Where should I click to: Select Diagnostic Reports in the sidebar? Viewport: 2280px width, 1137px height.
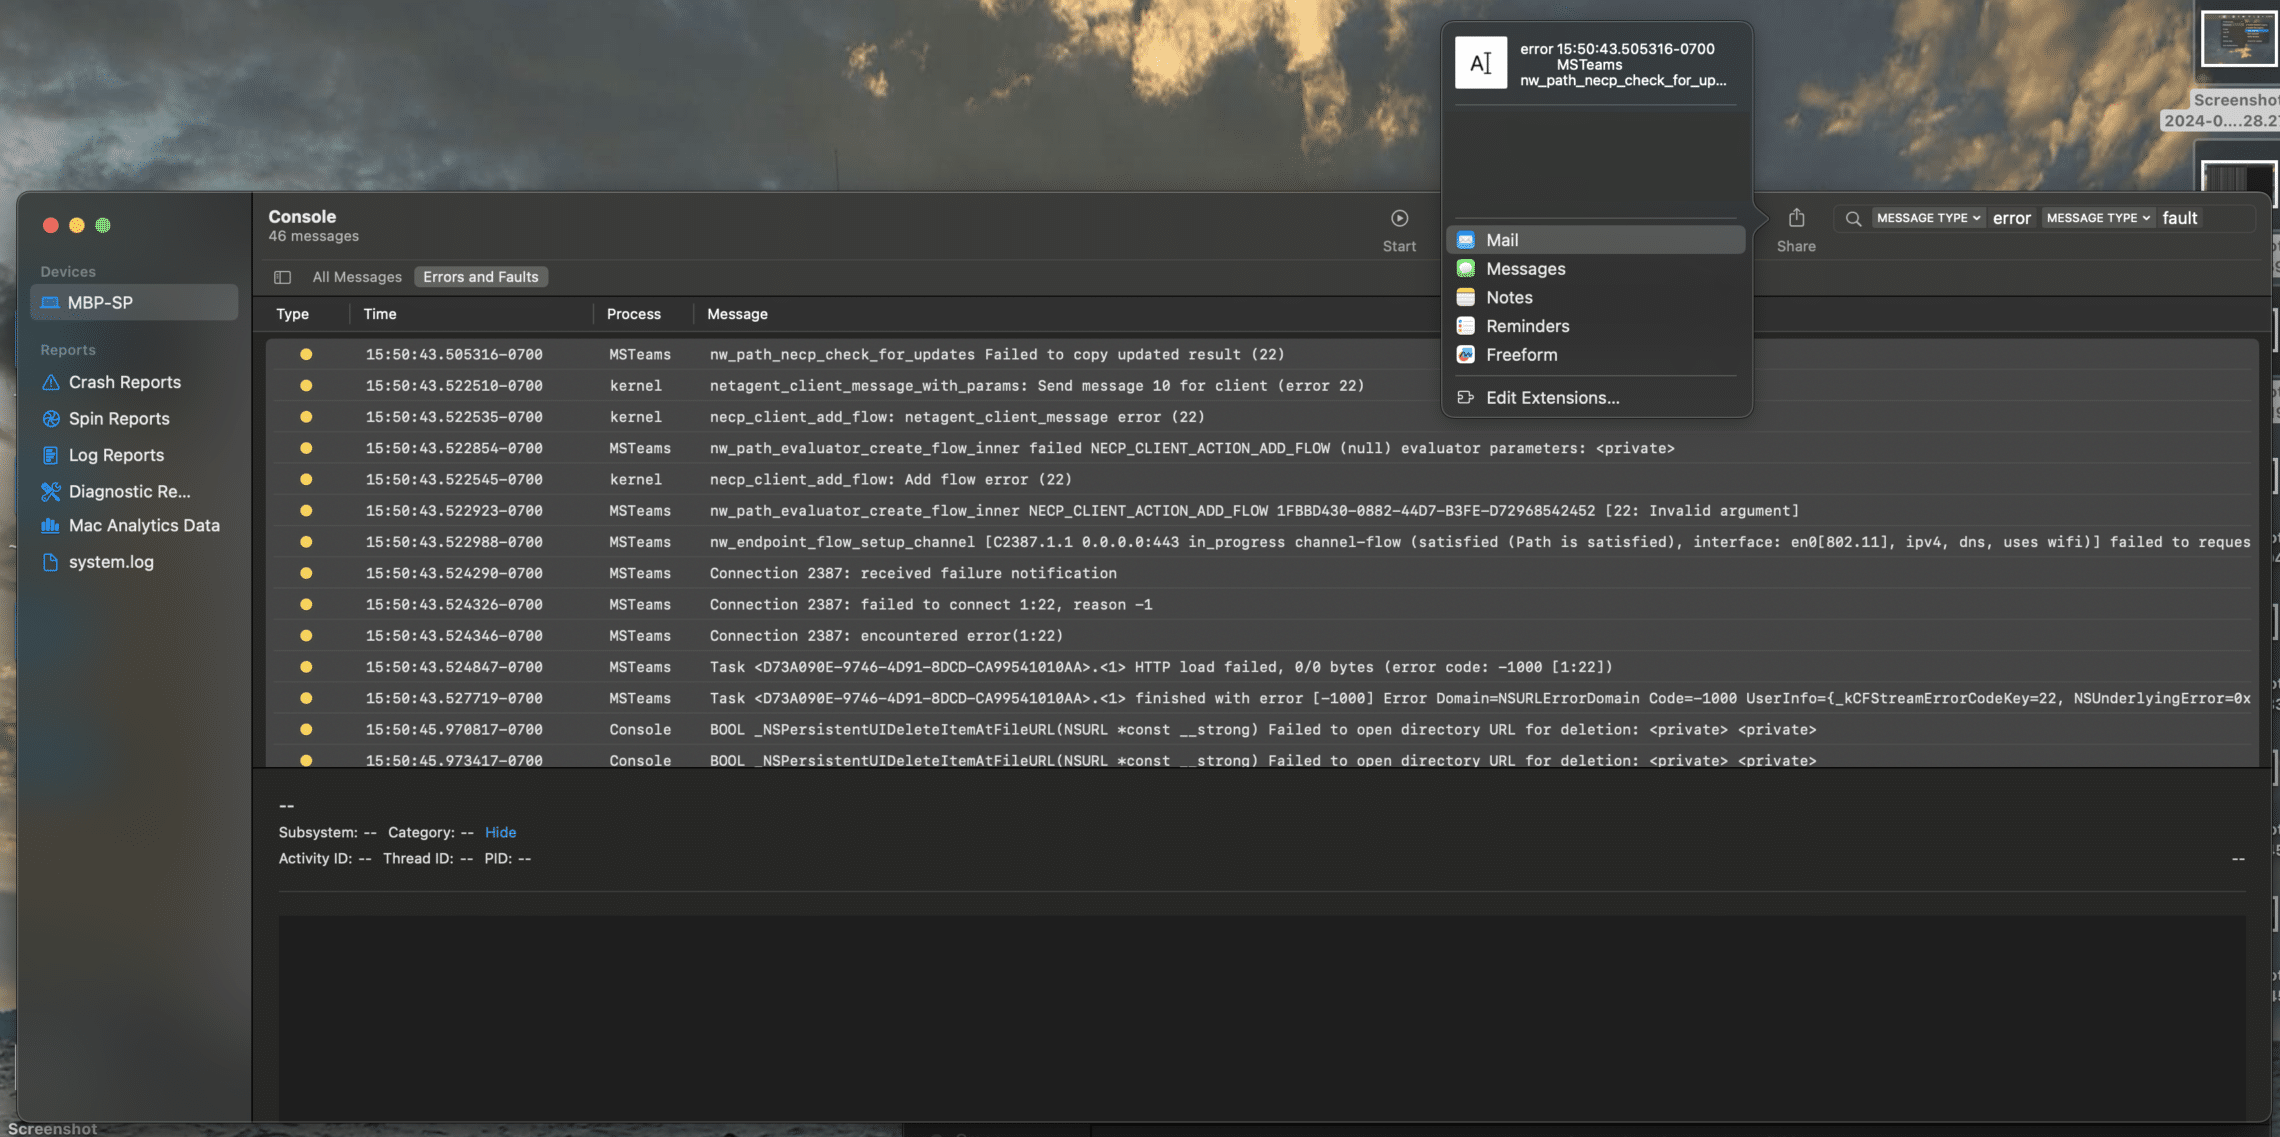128,491
